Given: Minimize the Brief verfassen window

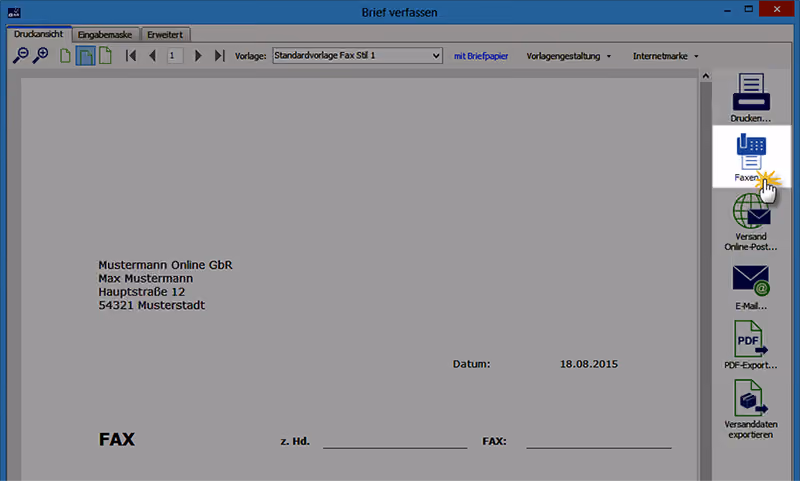Looking at the screenshot, I should click(728, 10).
